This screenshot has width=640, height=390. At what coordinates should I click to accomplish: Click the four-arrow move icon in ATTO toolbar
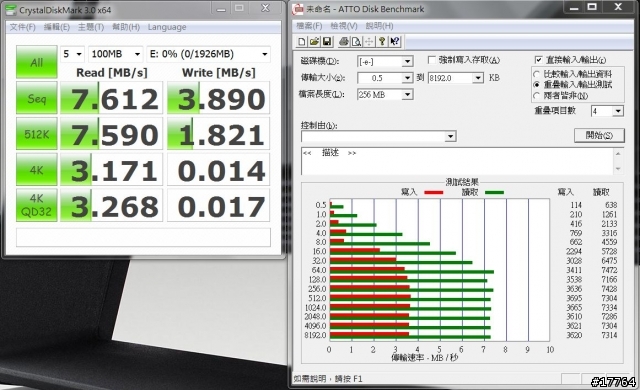click(x=369, y=42)
